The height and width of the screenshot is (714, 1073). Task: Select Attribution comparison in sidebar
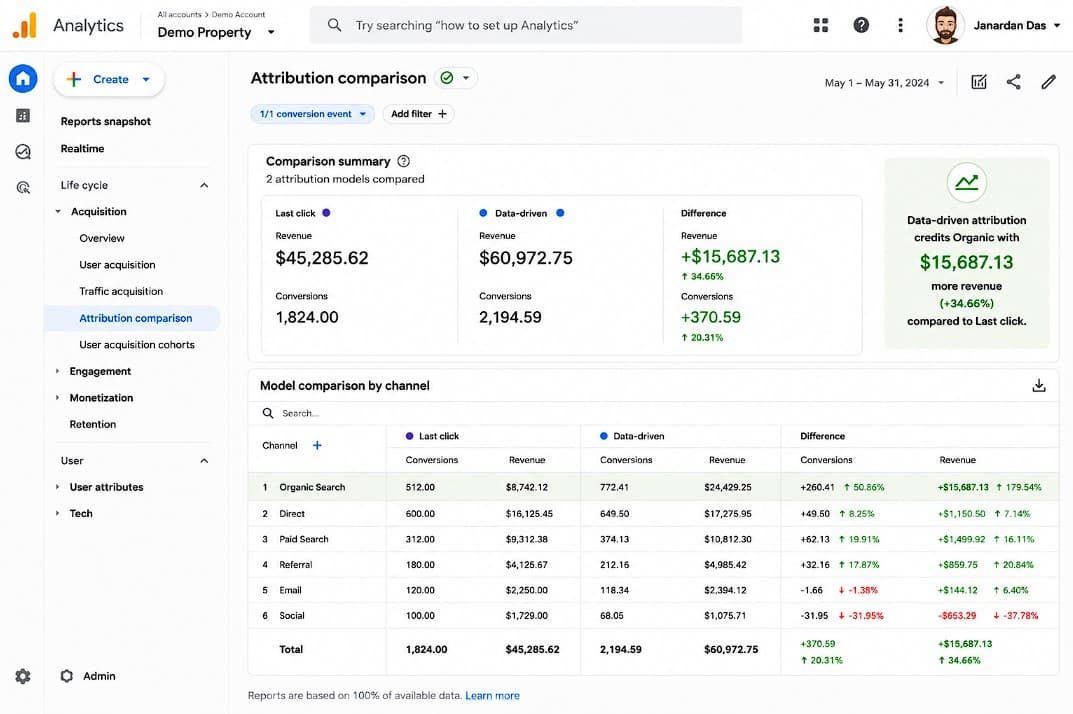click(x=132, y=318)
